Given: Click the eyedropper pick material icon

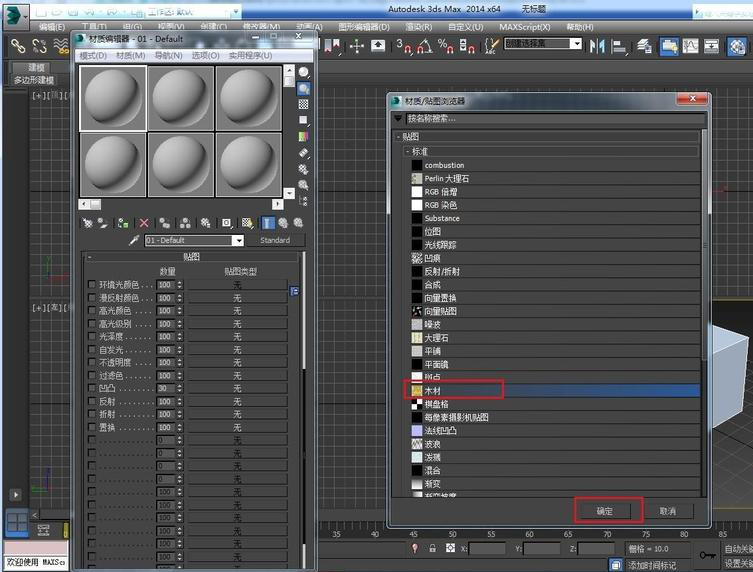Looking at the screenshot, I should 133,241.
